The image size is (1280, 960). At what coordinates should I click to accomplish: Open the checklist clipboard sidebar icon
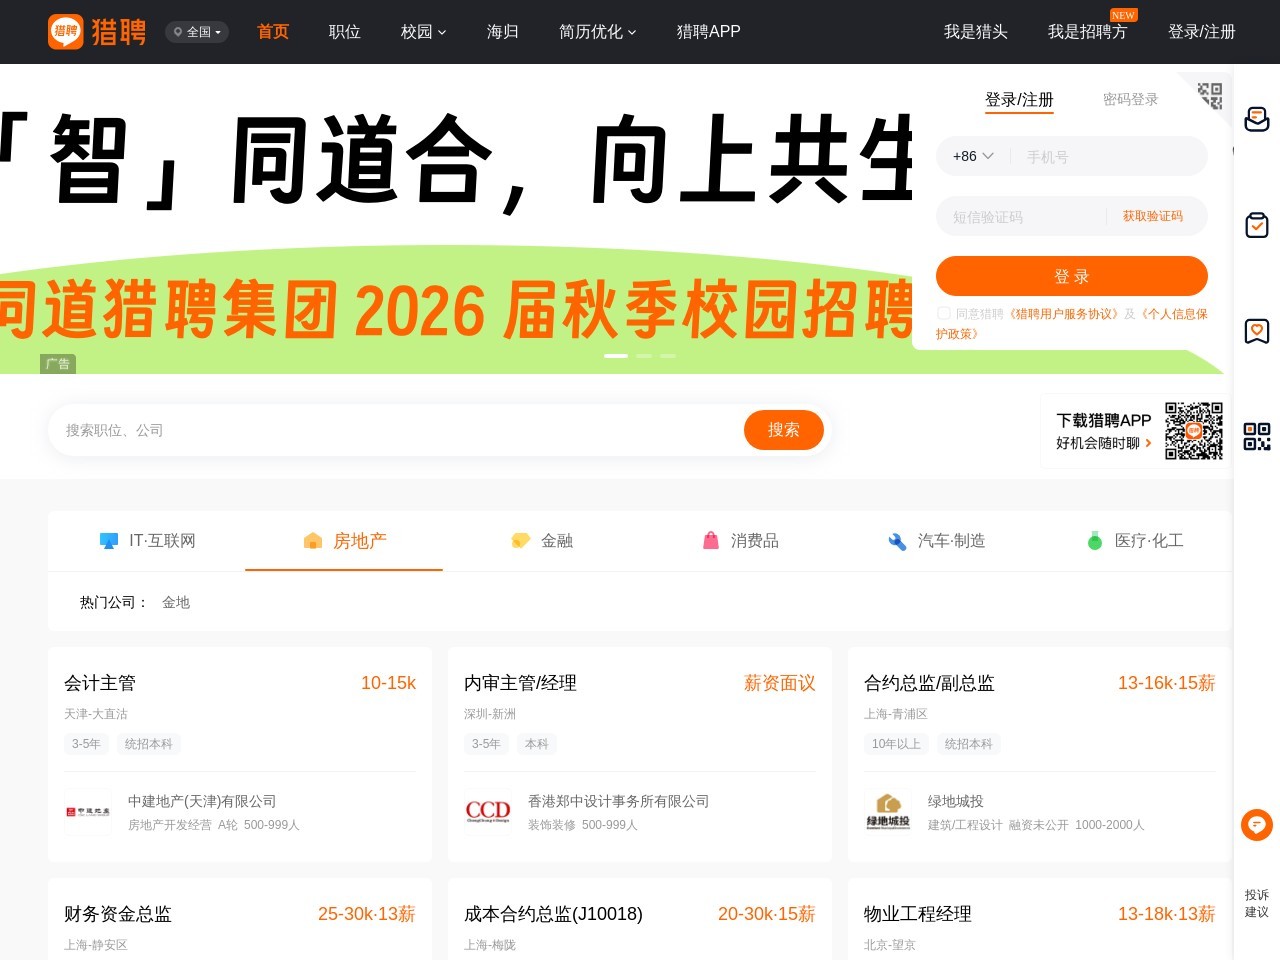tap(1256, 225)
